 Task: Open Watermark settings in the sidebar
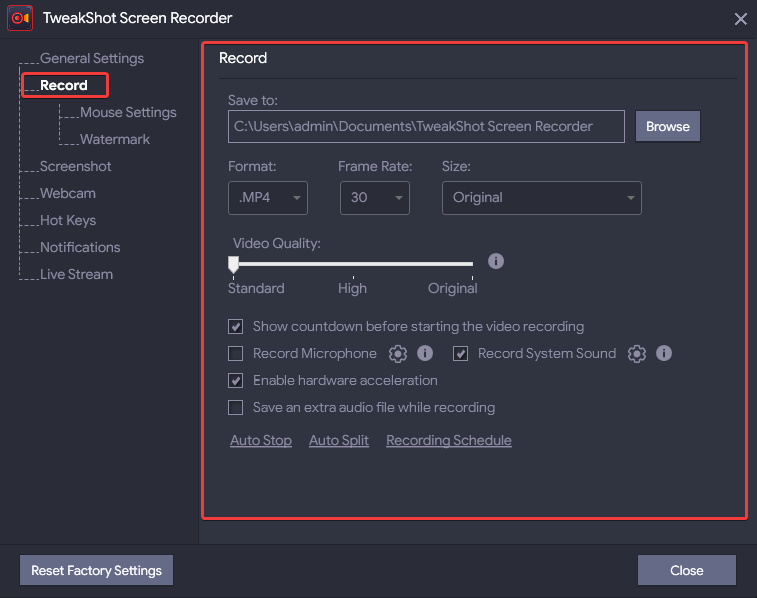(115, 139)
